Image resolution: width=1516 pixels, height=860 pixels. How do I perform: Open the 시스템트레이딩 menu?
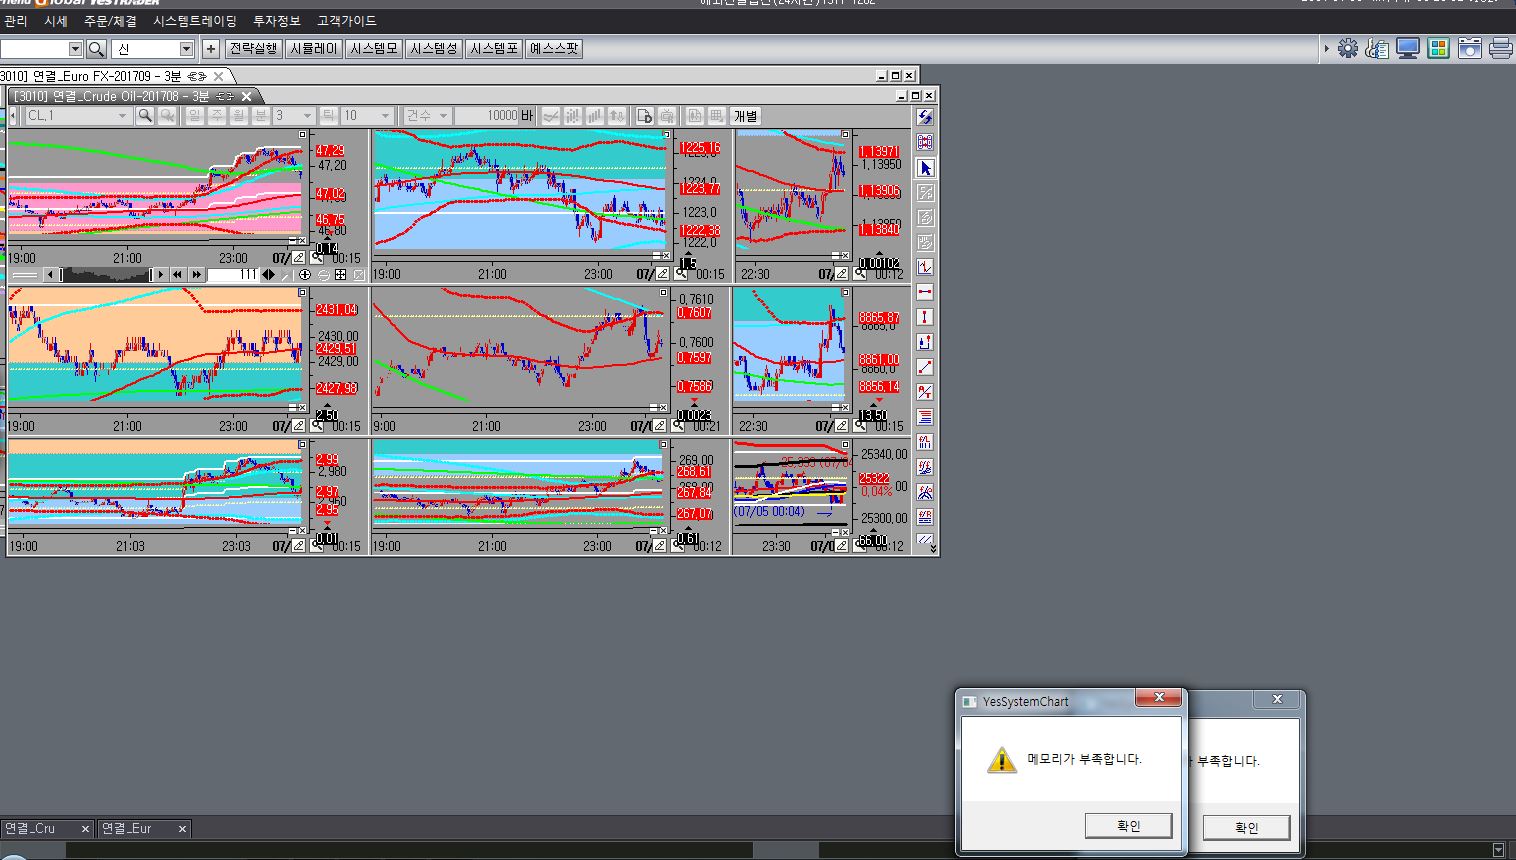tap(195, 21)
